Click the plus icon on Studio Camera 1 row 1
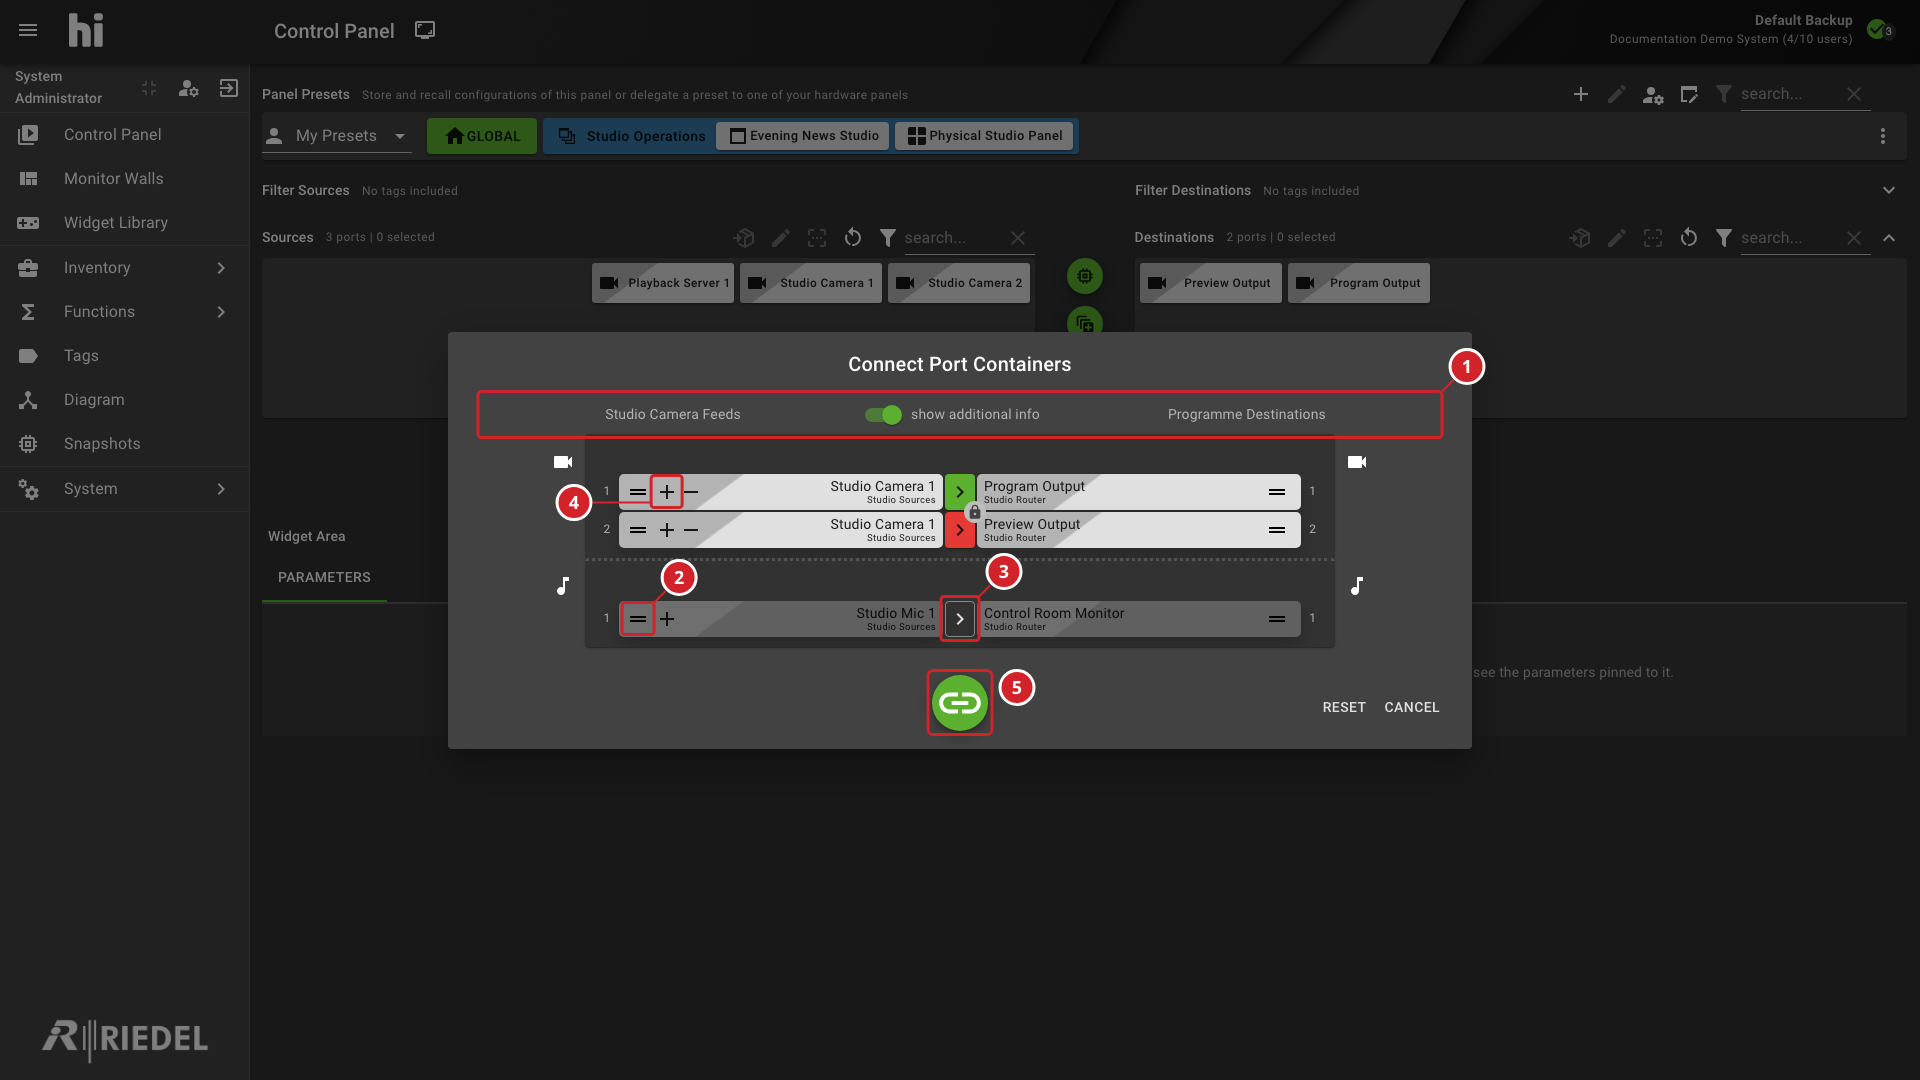The height and width of the screenshot is (1080, 1920). coord(667,492)
